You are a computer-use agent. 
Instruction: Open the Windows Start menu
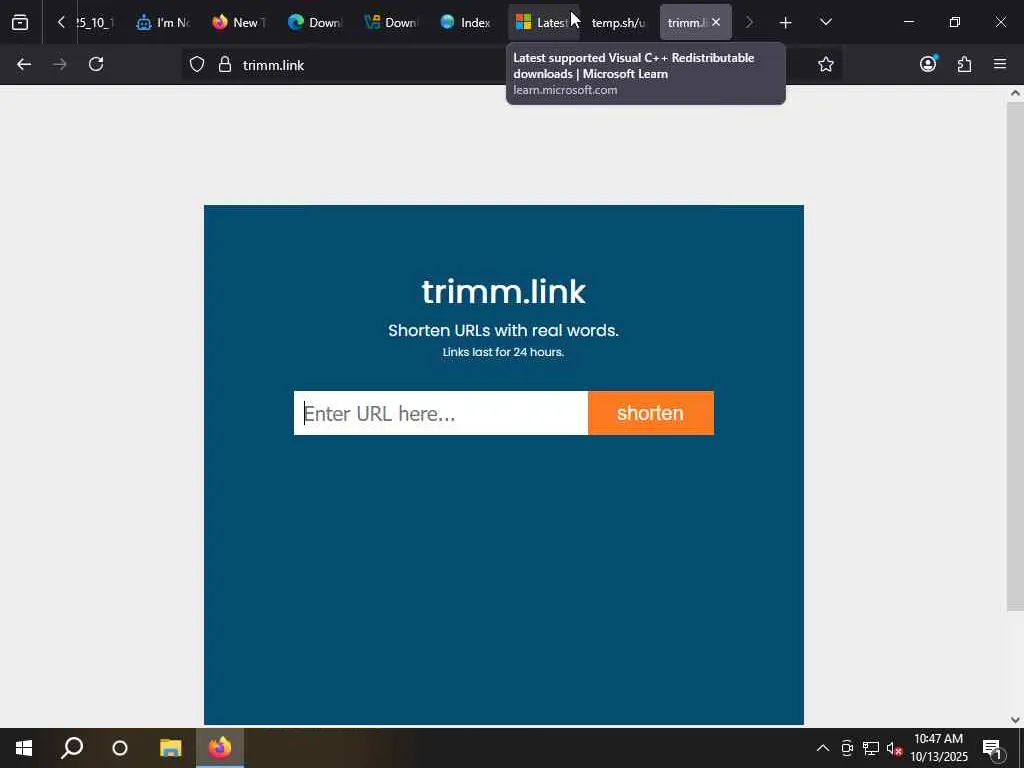tap(24, 748)
